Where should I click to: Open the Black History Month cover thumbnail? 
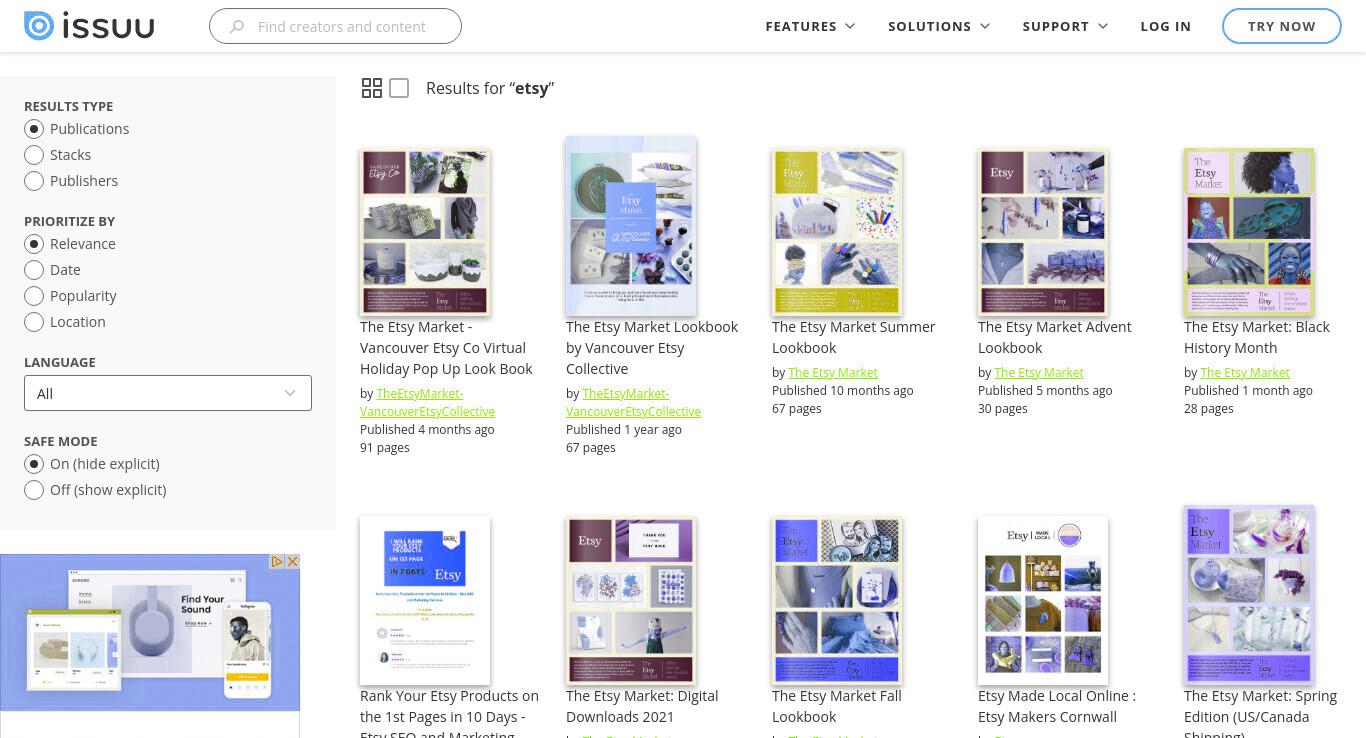1249,232
